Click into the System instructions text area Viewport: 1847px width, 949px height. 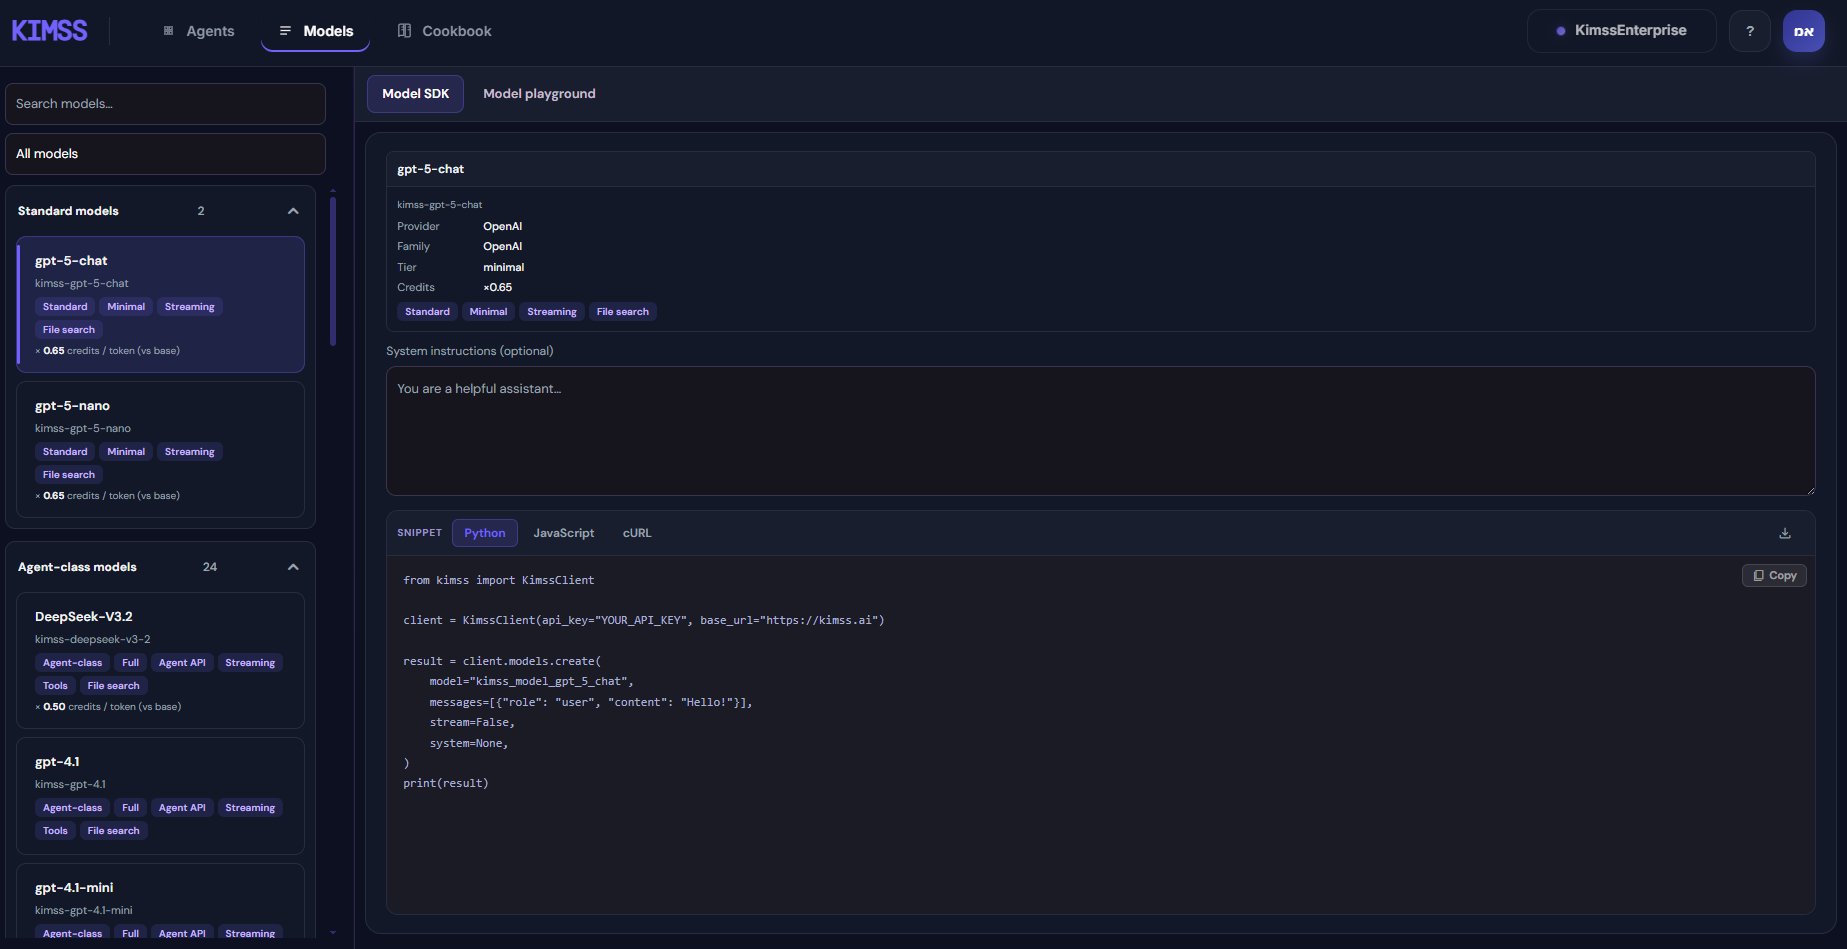tap(1100, 431)
